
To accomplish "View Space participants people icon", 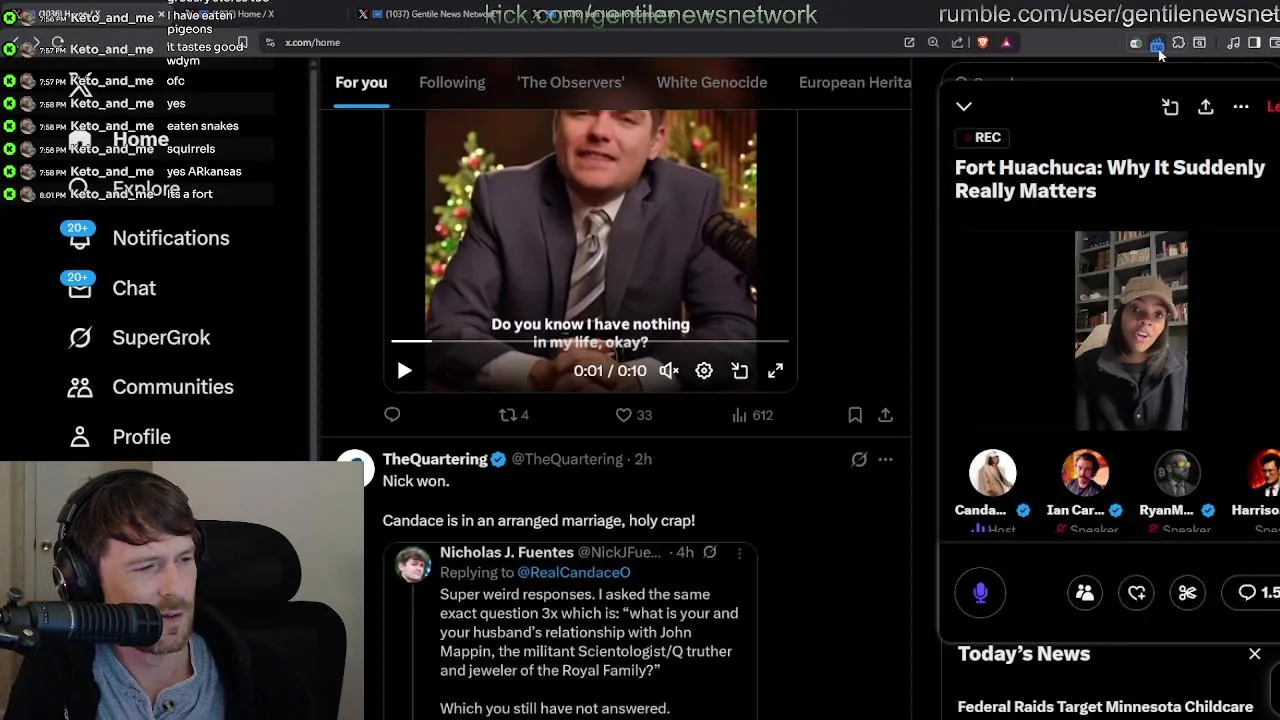I will click(x=1085, y=593).
